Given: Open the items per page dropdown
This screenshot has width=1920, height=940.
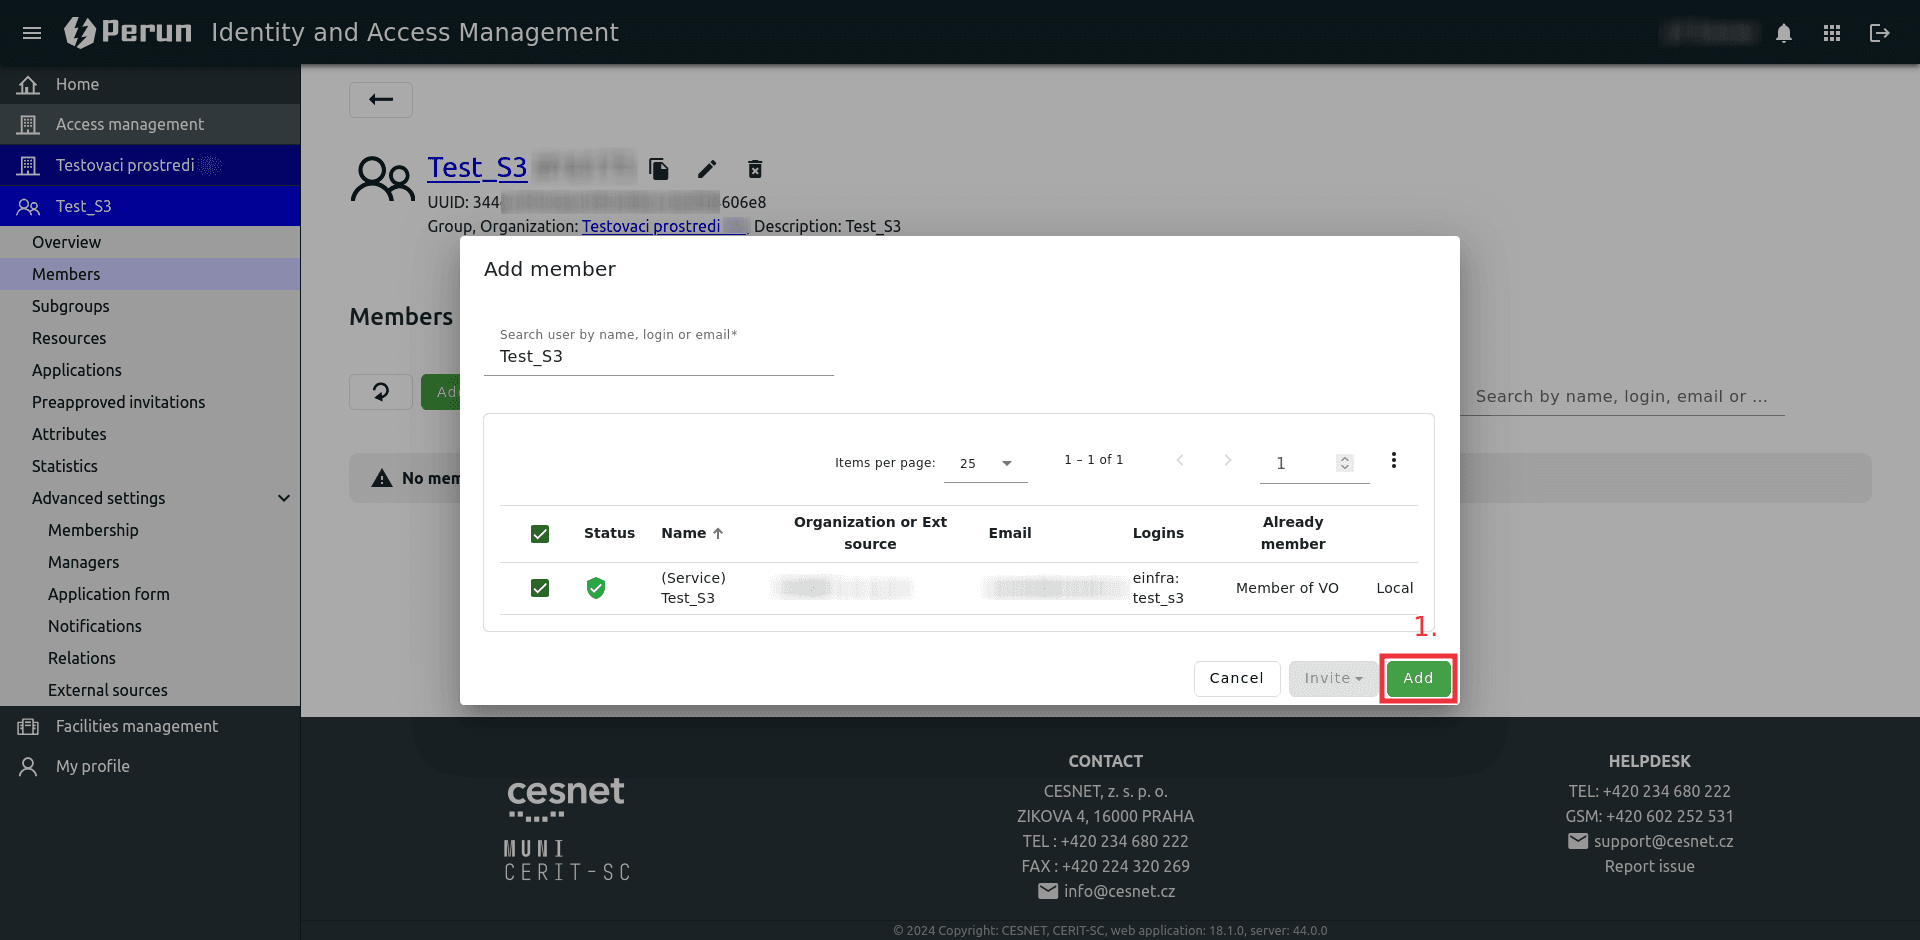Looking at the screenshot, I should 985,463.
